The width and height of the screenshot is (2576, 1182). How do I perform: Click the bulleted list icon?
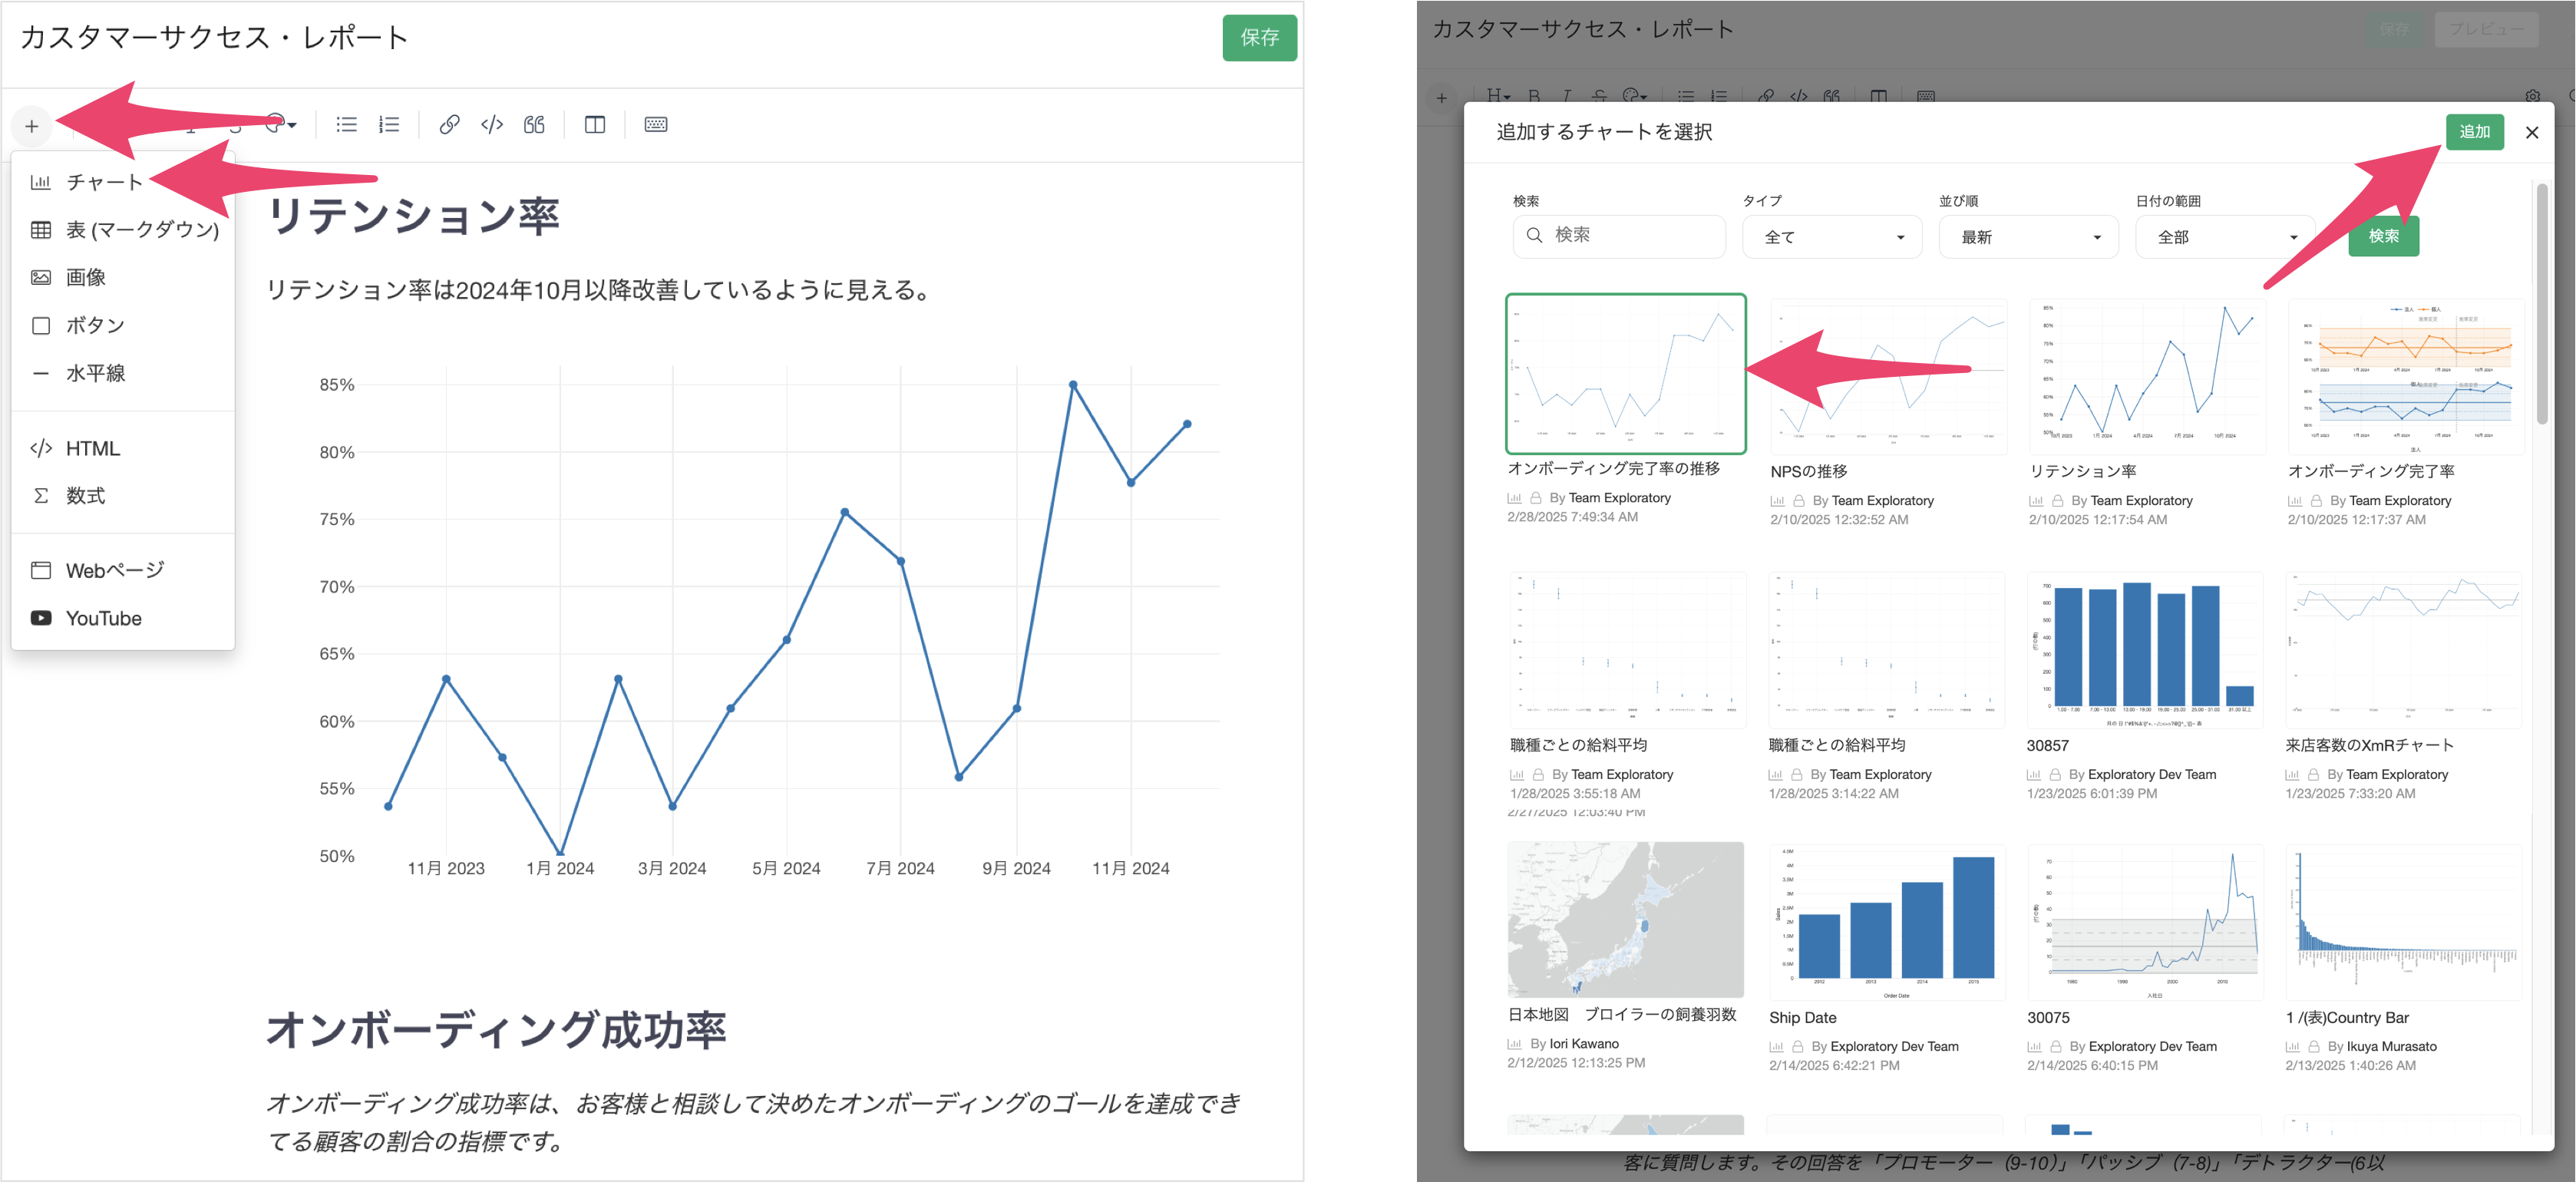point(346,125)
